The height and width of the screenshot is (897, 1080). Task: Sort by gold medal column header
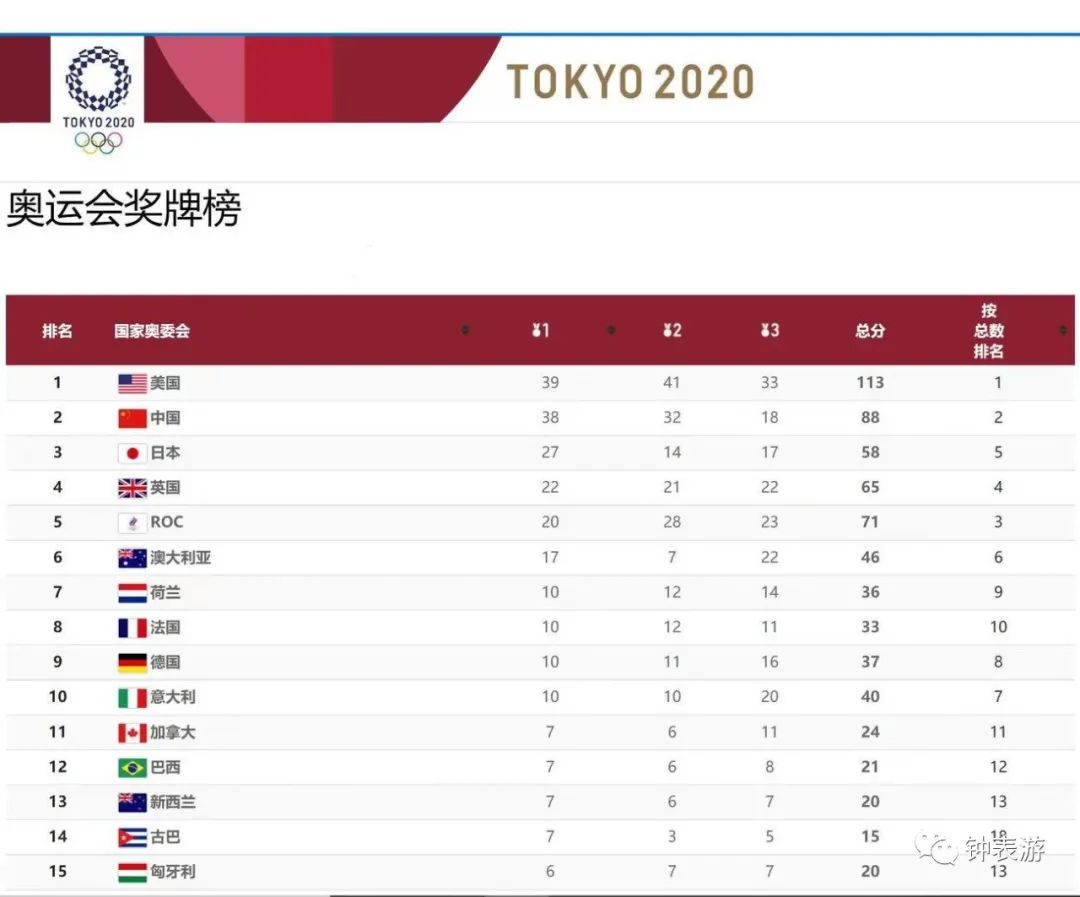pos(541,331)
